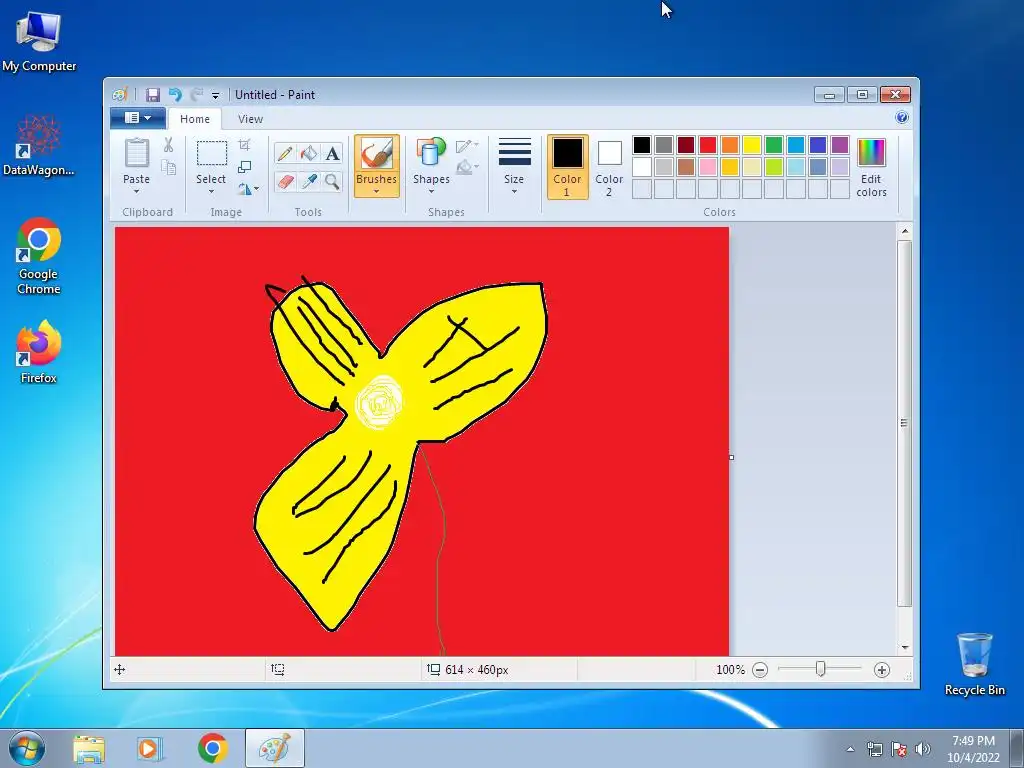This screenshot has width=1024, height=768.
Task: Click the Firefox desktop shortcut
Action: [x=39, y=351]
